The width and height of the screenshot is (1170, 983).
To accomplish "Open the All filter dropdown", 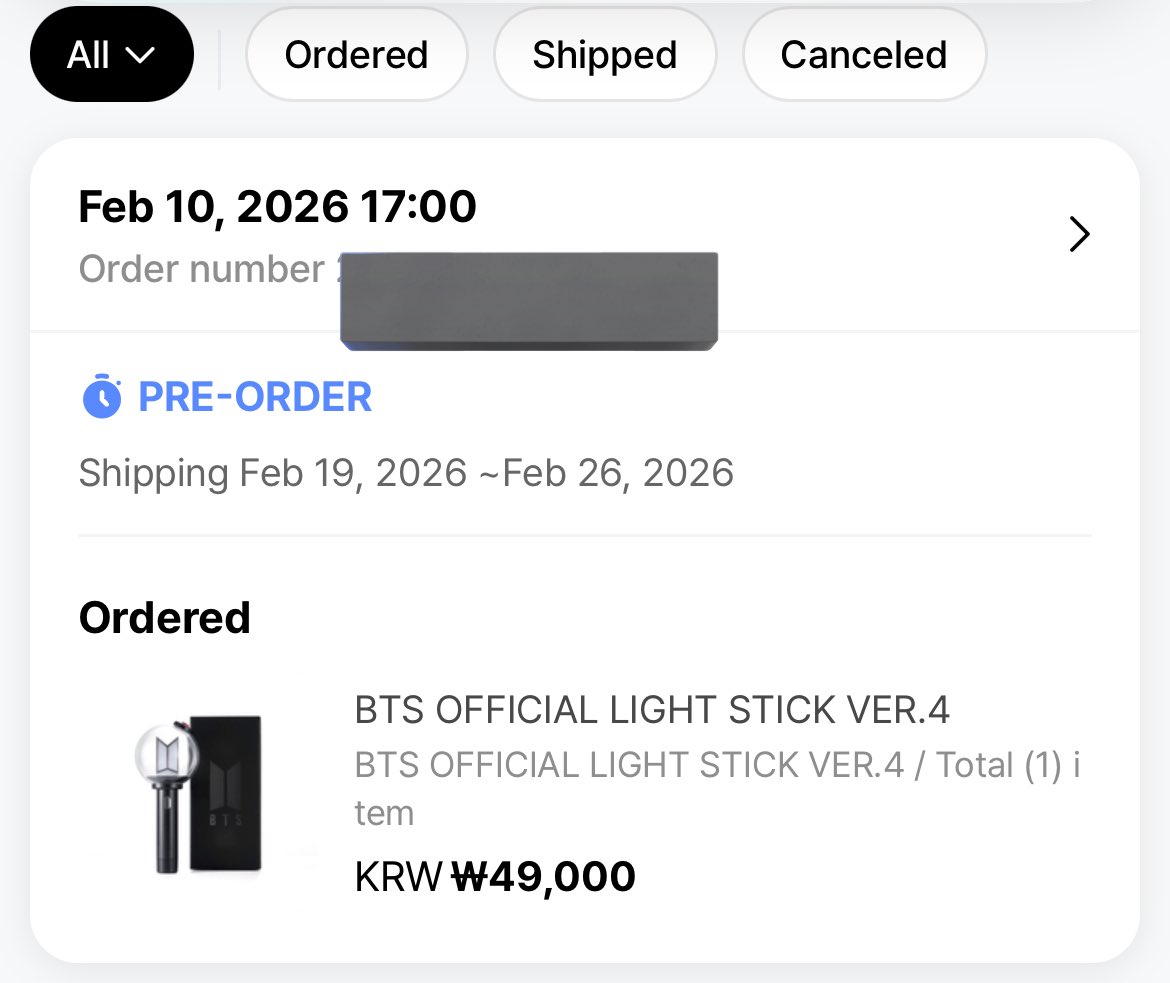I will point(112,54).
